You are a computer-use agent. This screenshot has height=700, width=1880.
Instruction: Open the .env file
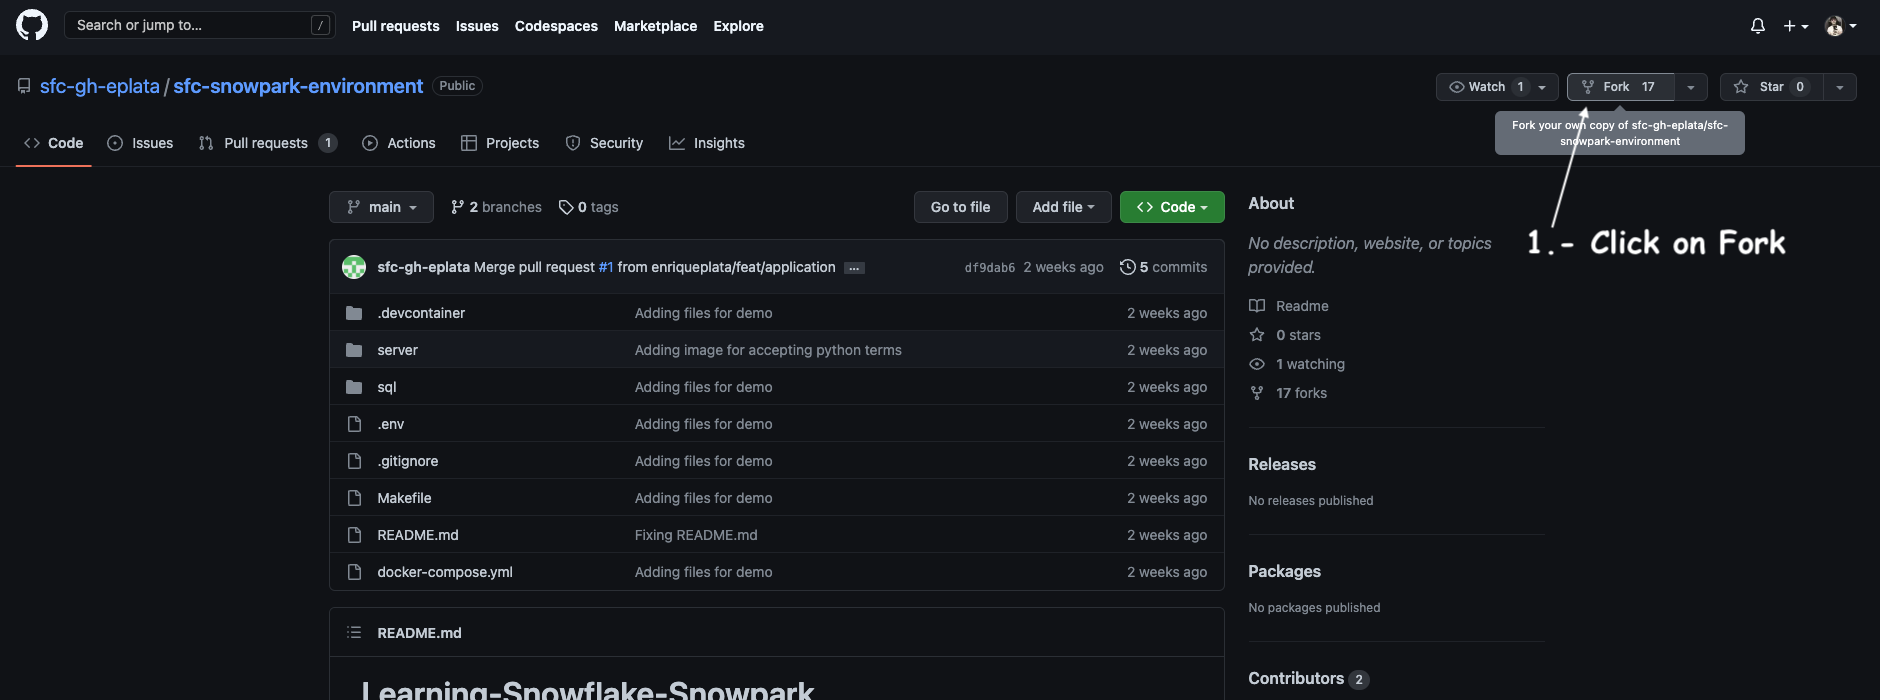click(390, 424)
